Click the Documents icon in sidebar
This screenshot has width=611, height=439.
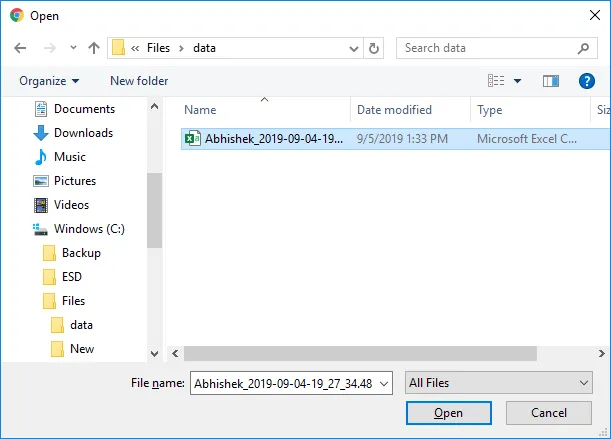41,109
